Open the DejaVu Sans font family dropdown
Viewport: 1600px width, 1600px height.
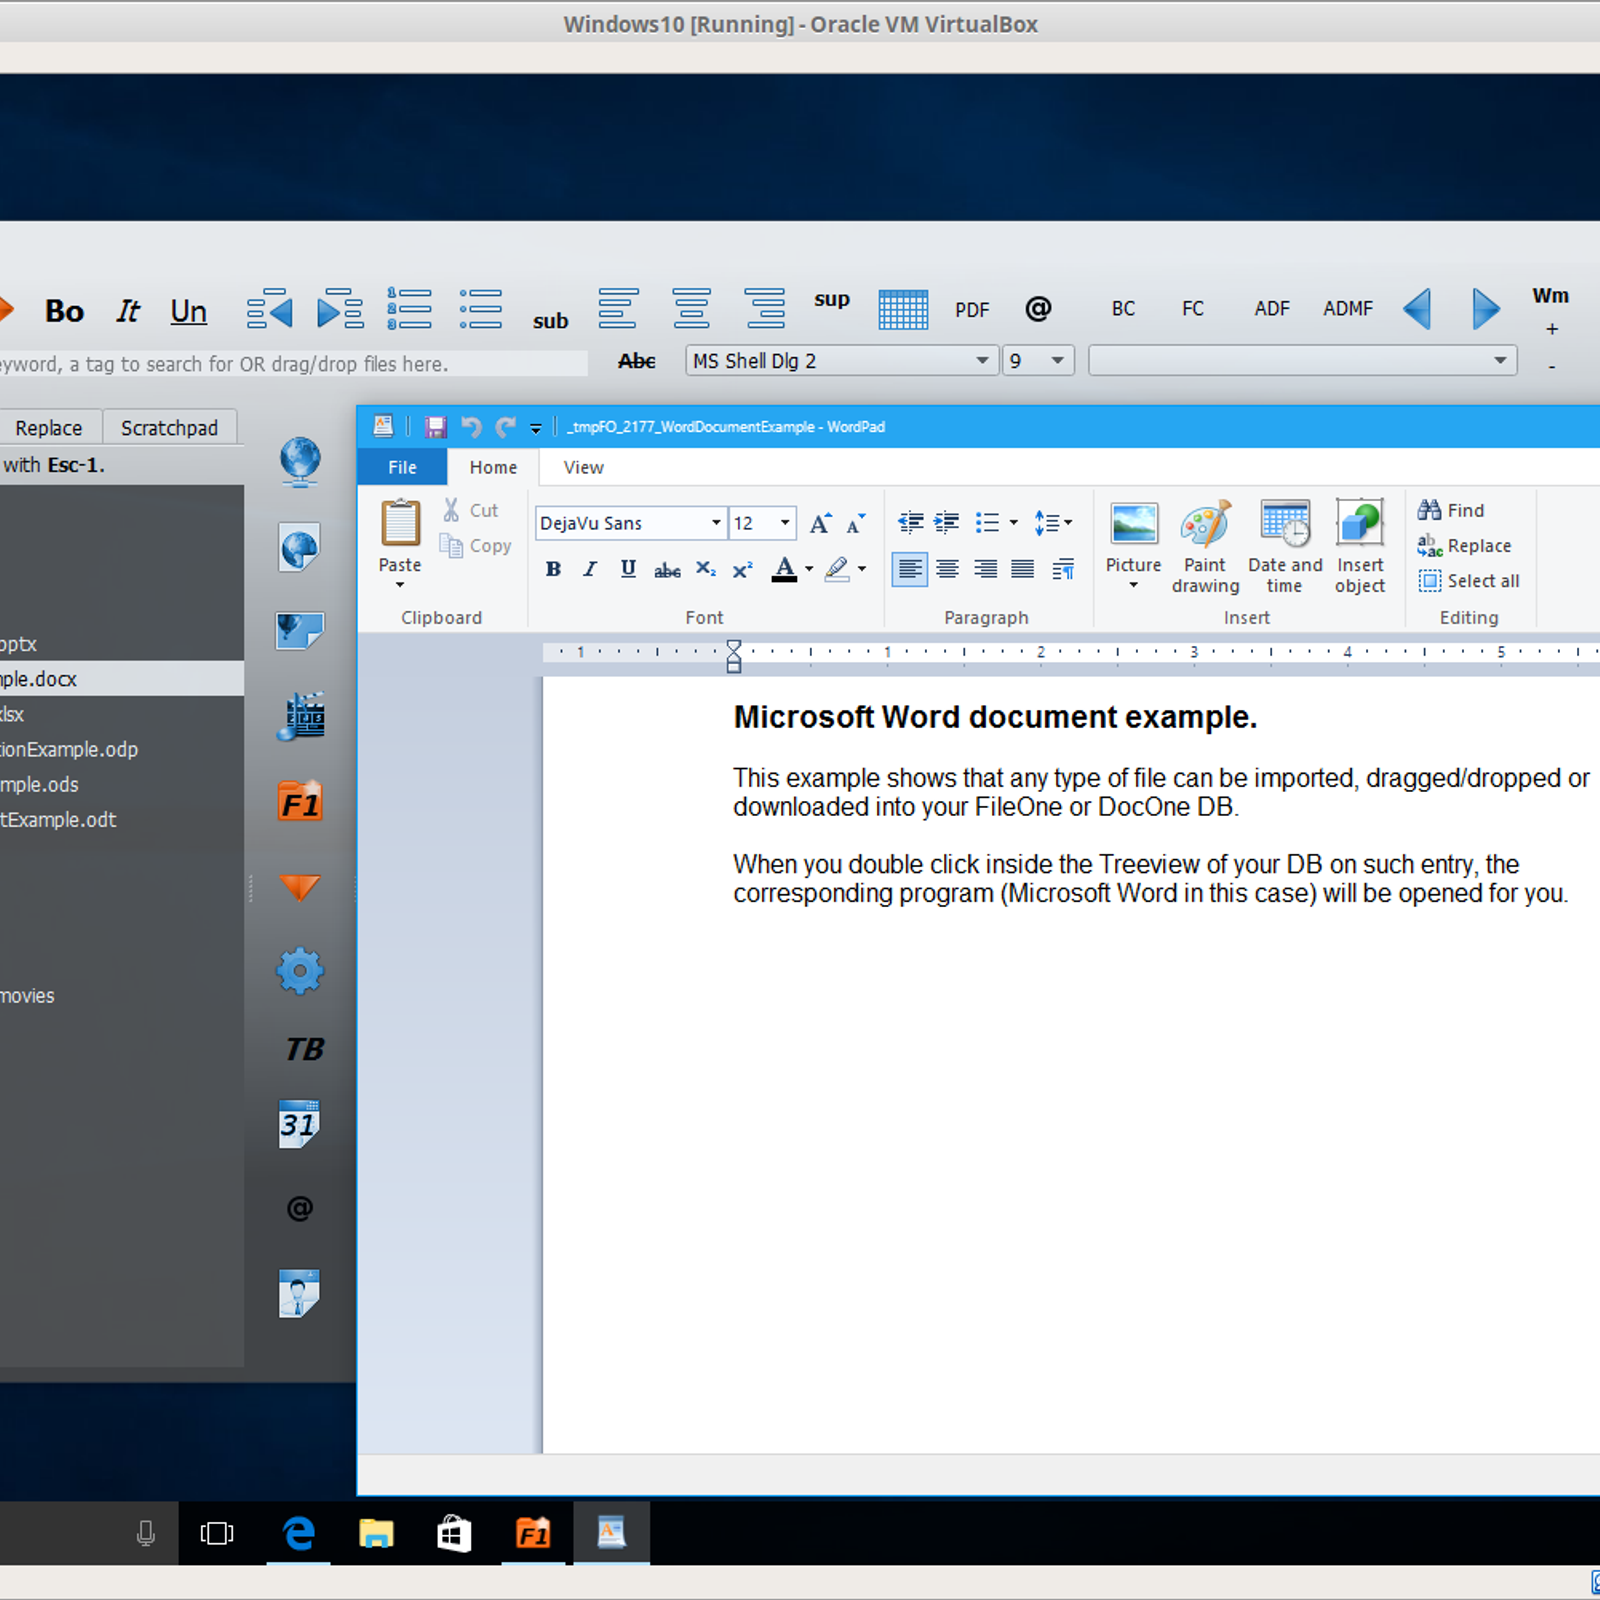click(716, 523)
